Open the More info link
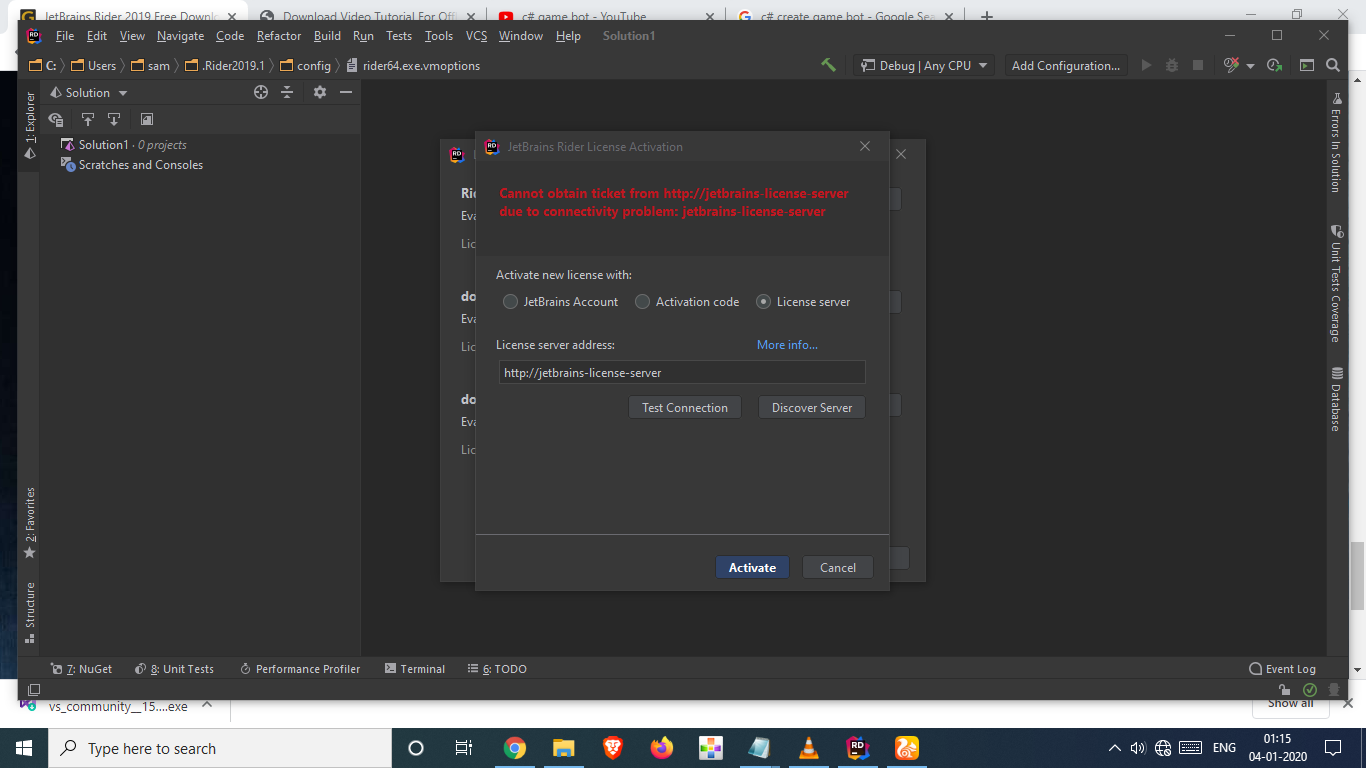Screen dimensions: 1366x768 point(787,344)
